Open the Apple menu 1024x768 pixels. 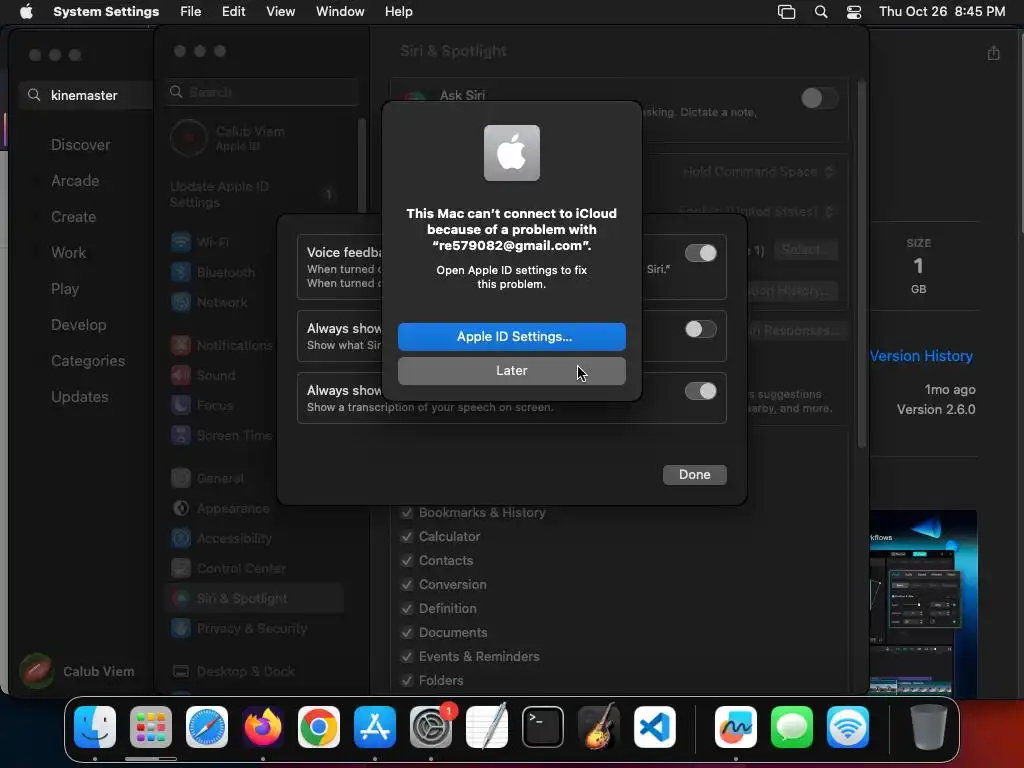(x=26, y=12)
